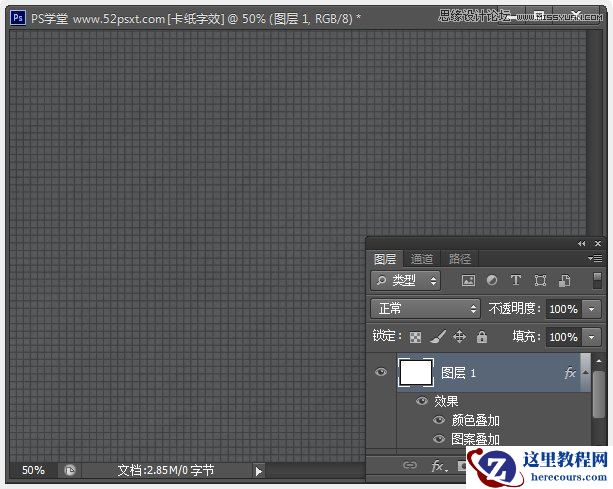Hide the 图案叠加 effect eye icon
Screen dimensions: 613x489
coord(439,439)
